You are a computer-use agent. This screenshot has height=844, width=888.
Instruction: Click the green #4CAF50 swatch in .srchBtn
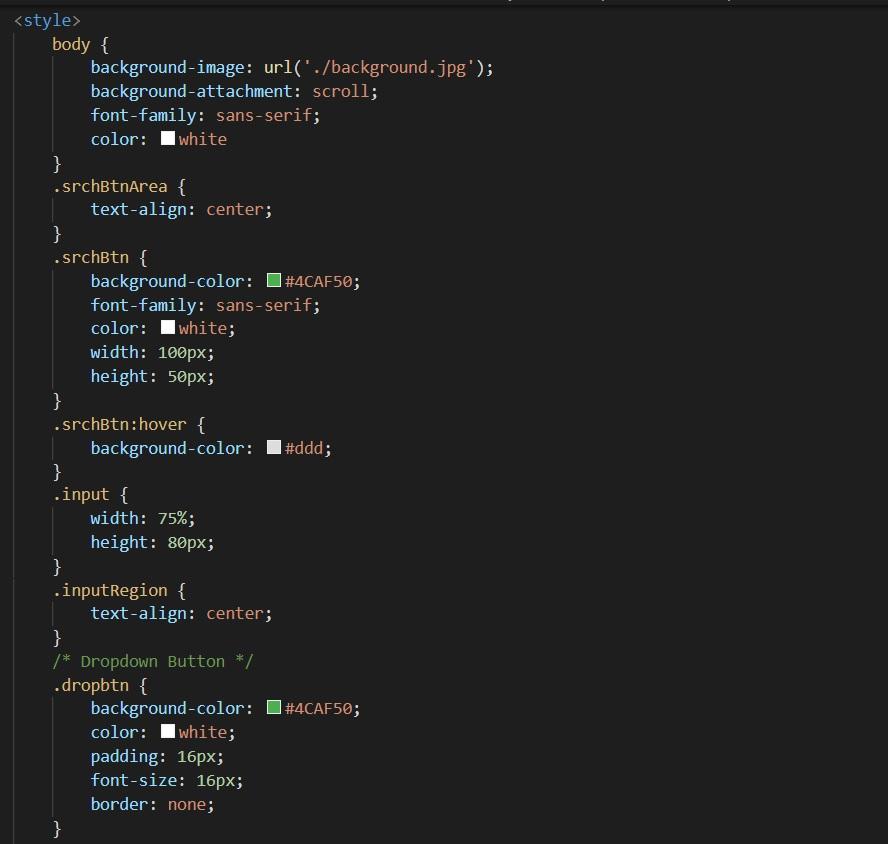pyautogui.click(x=273, y=281)
